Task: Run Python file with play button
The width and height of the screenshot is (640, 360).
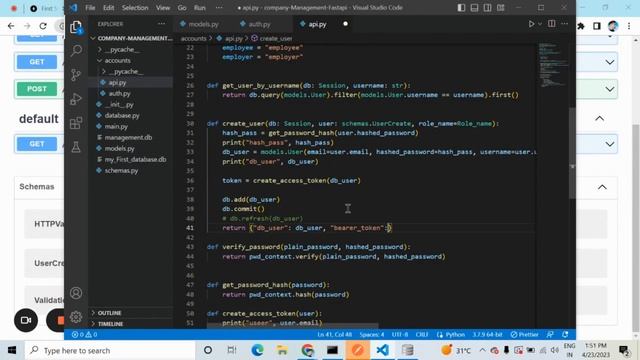Action: pyautogui.click(x=531, y=24)
